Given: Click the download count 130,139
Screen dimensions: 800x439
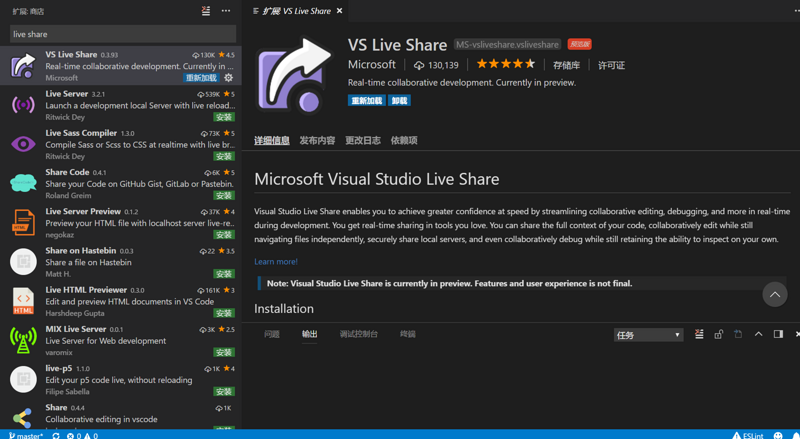Looking at the screenshot, I should [x=436, y=65].
